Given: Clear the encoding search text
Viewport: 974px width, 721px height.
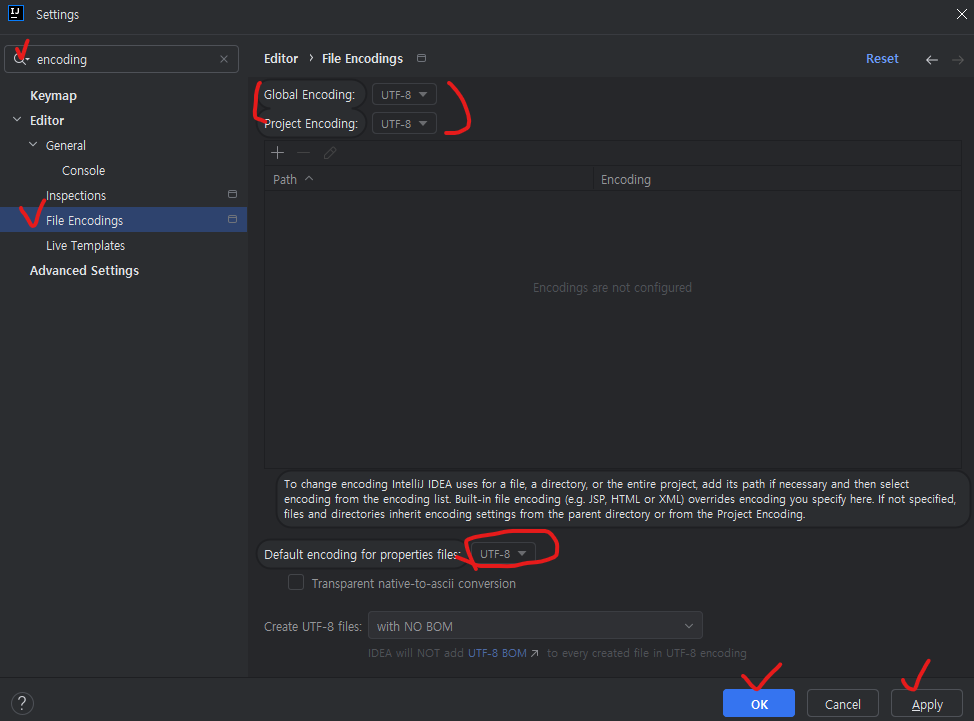Looking at the screenshot, I should click(x=224, y=59).
